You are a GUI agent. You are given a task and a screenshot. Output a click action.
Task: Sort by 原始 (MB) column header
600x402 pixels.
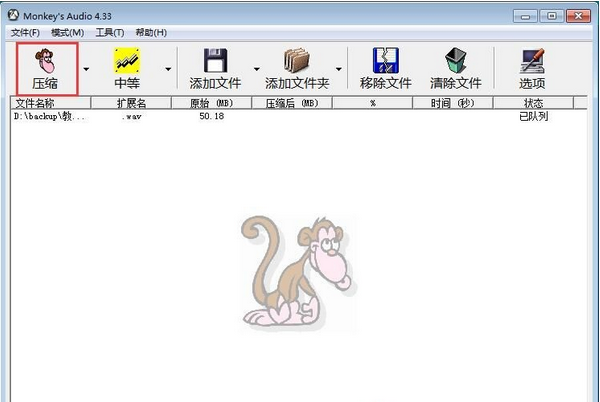(x=212, y=103)
